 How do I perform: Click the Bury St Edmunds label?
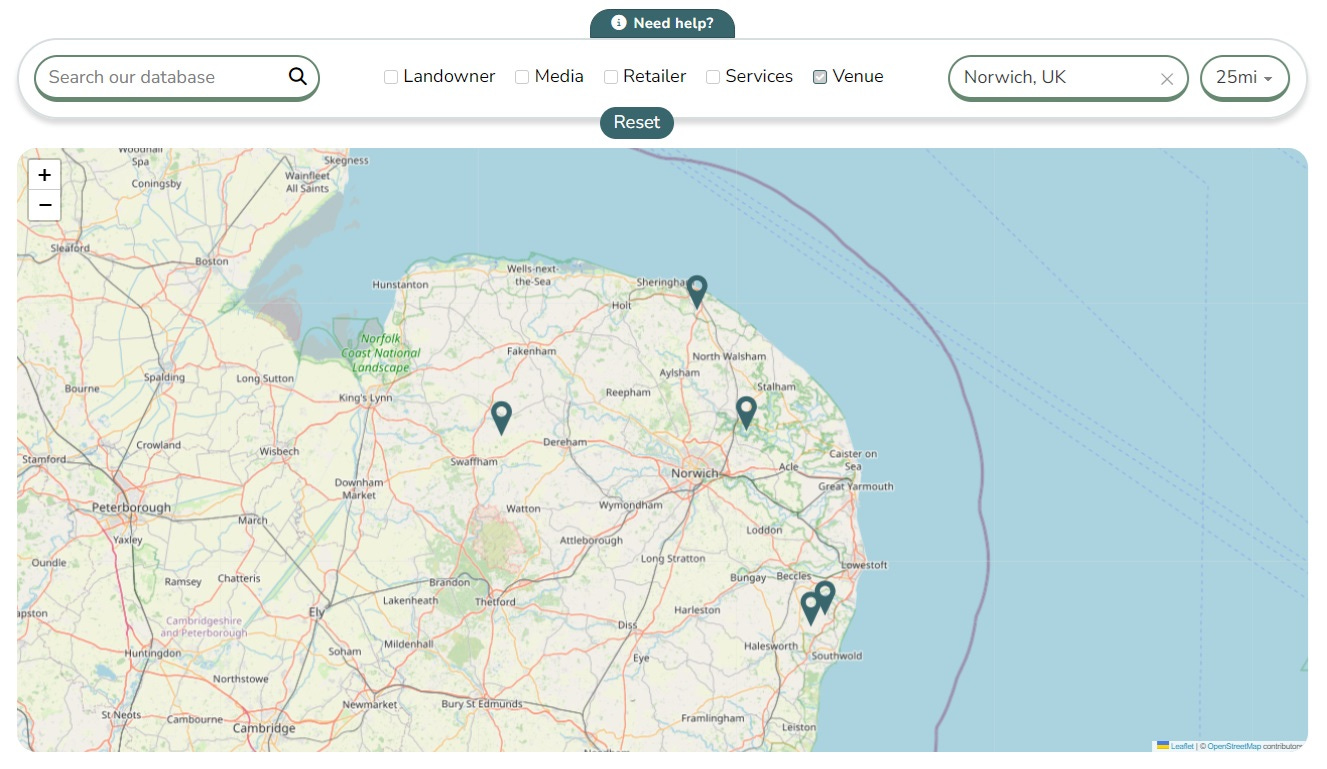(x=482, y=704)
